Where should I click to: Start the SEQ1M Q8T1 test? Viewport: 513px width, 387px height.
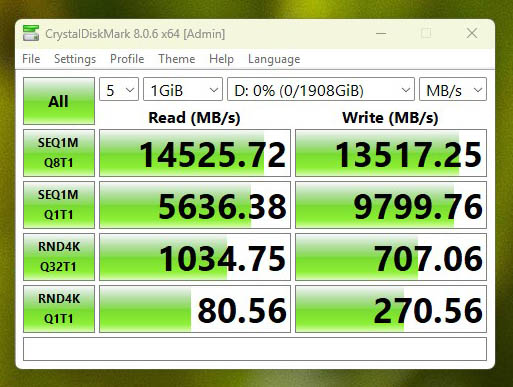[59, 153]
